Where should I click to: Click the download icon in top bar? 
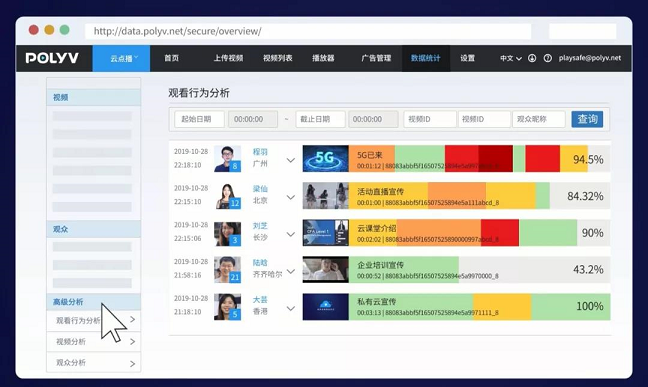pyautogui.click(x=532, y=58)
